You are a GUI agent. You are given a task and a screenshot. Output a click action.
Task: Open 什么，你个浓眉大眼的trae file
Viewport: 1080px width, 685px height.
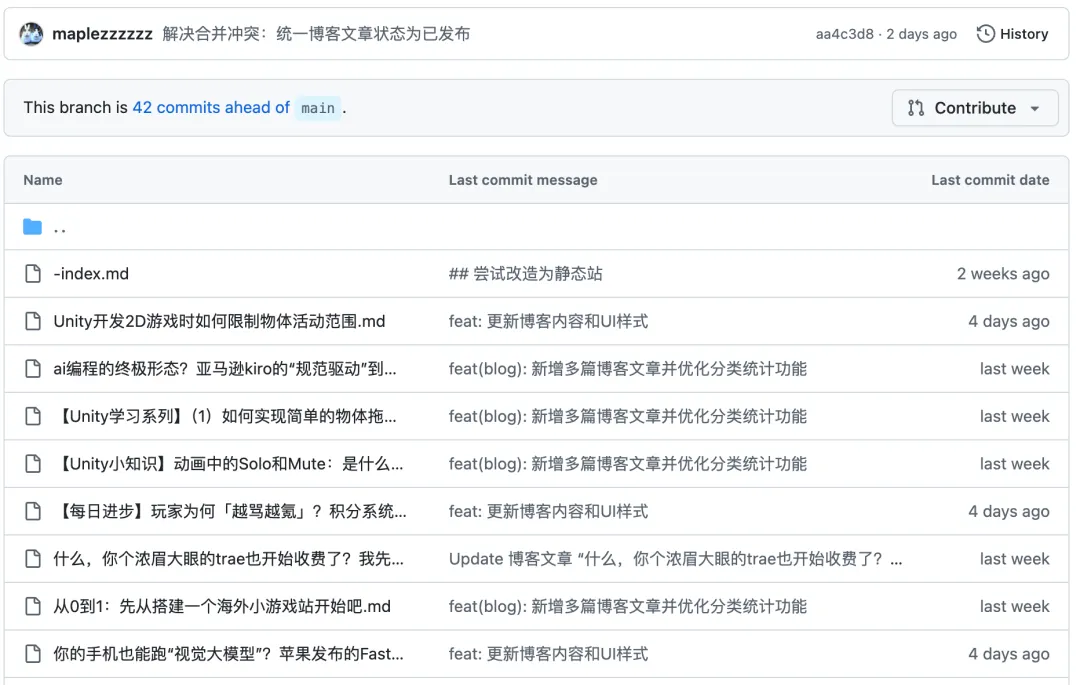[228, 559]
